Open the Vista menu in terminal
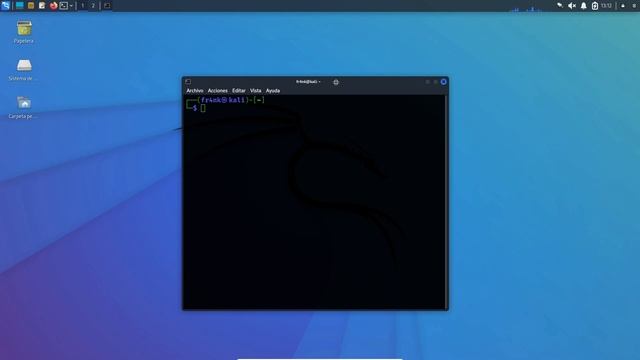The image size is (640, 360). coord(256,91)
